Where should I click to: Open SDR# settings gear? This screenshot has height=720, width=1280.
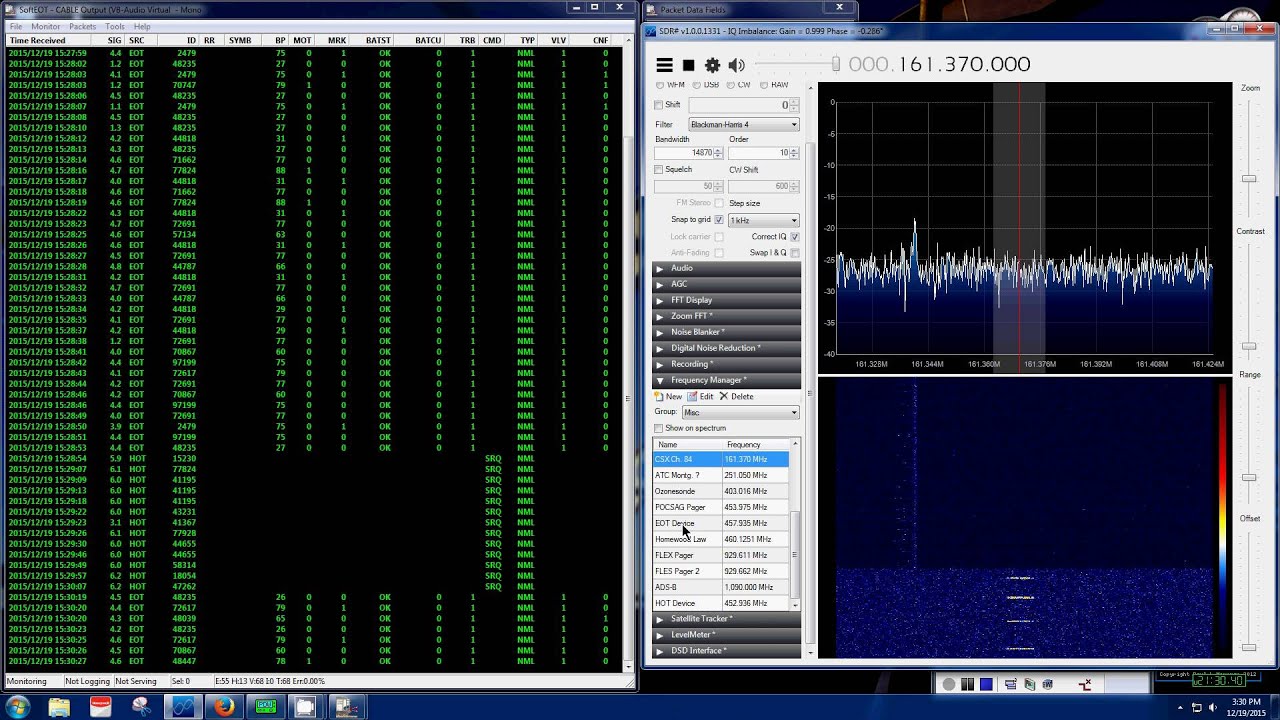[712, 65]
